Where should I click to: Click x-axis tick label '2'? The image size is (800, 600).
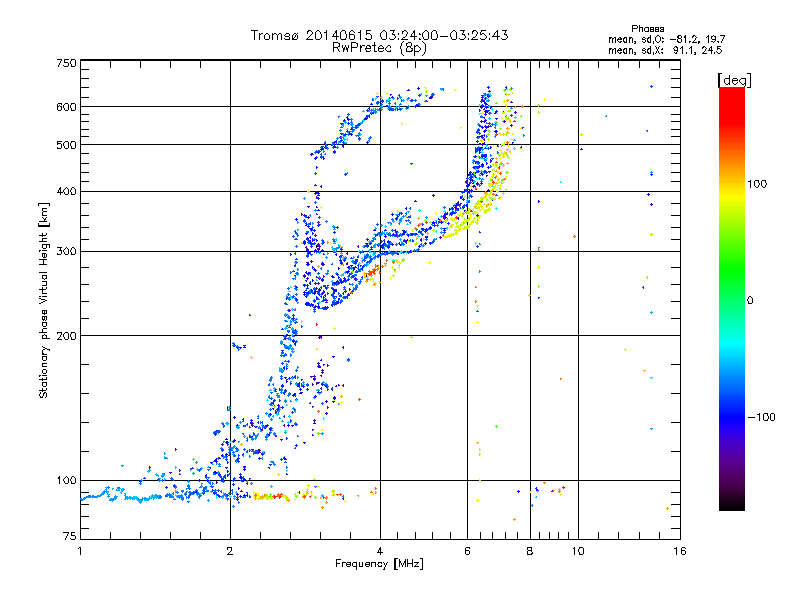coord(230,551)
